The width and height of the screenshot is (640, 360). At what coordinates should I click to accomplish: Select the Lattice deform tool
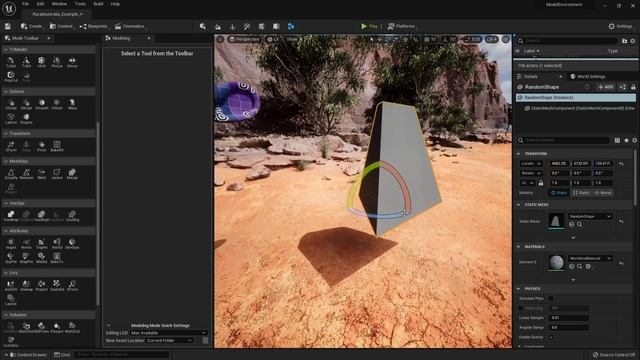pos(11,118)
